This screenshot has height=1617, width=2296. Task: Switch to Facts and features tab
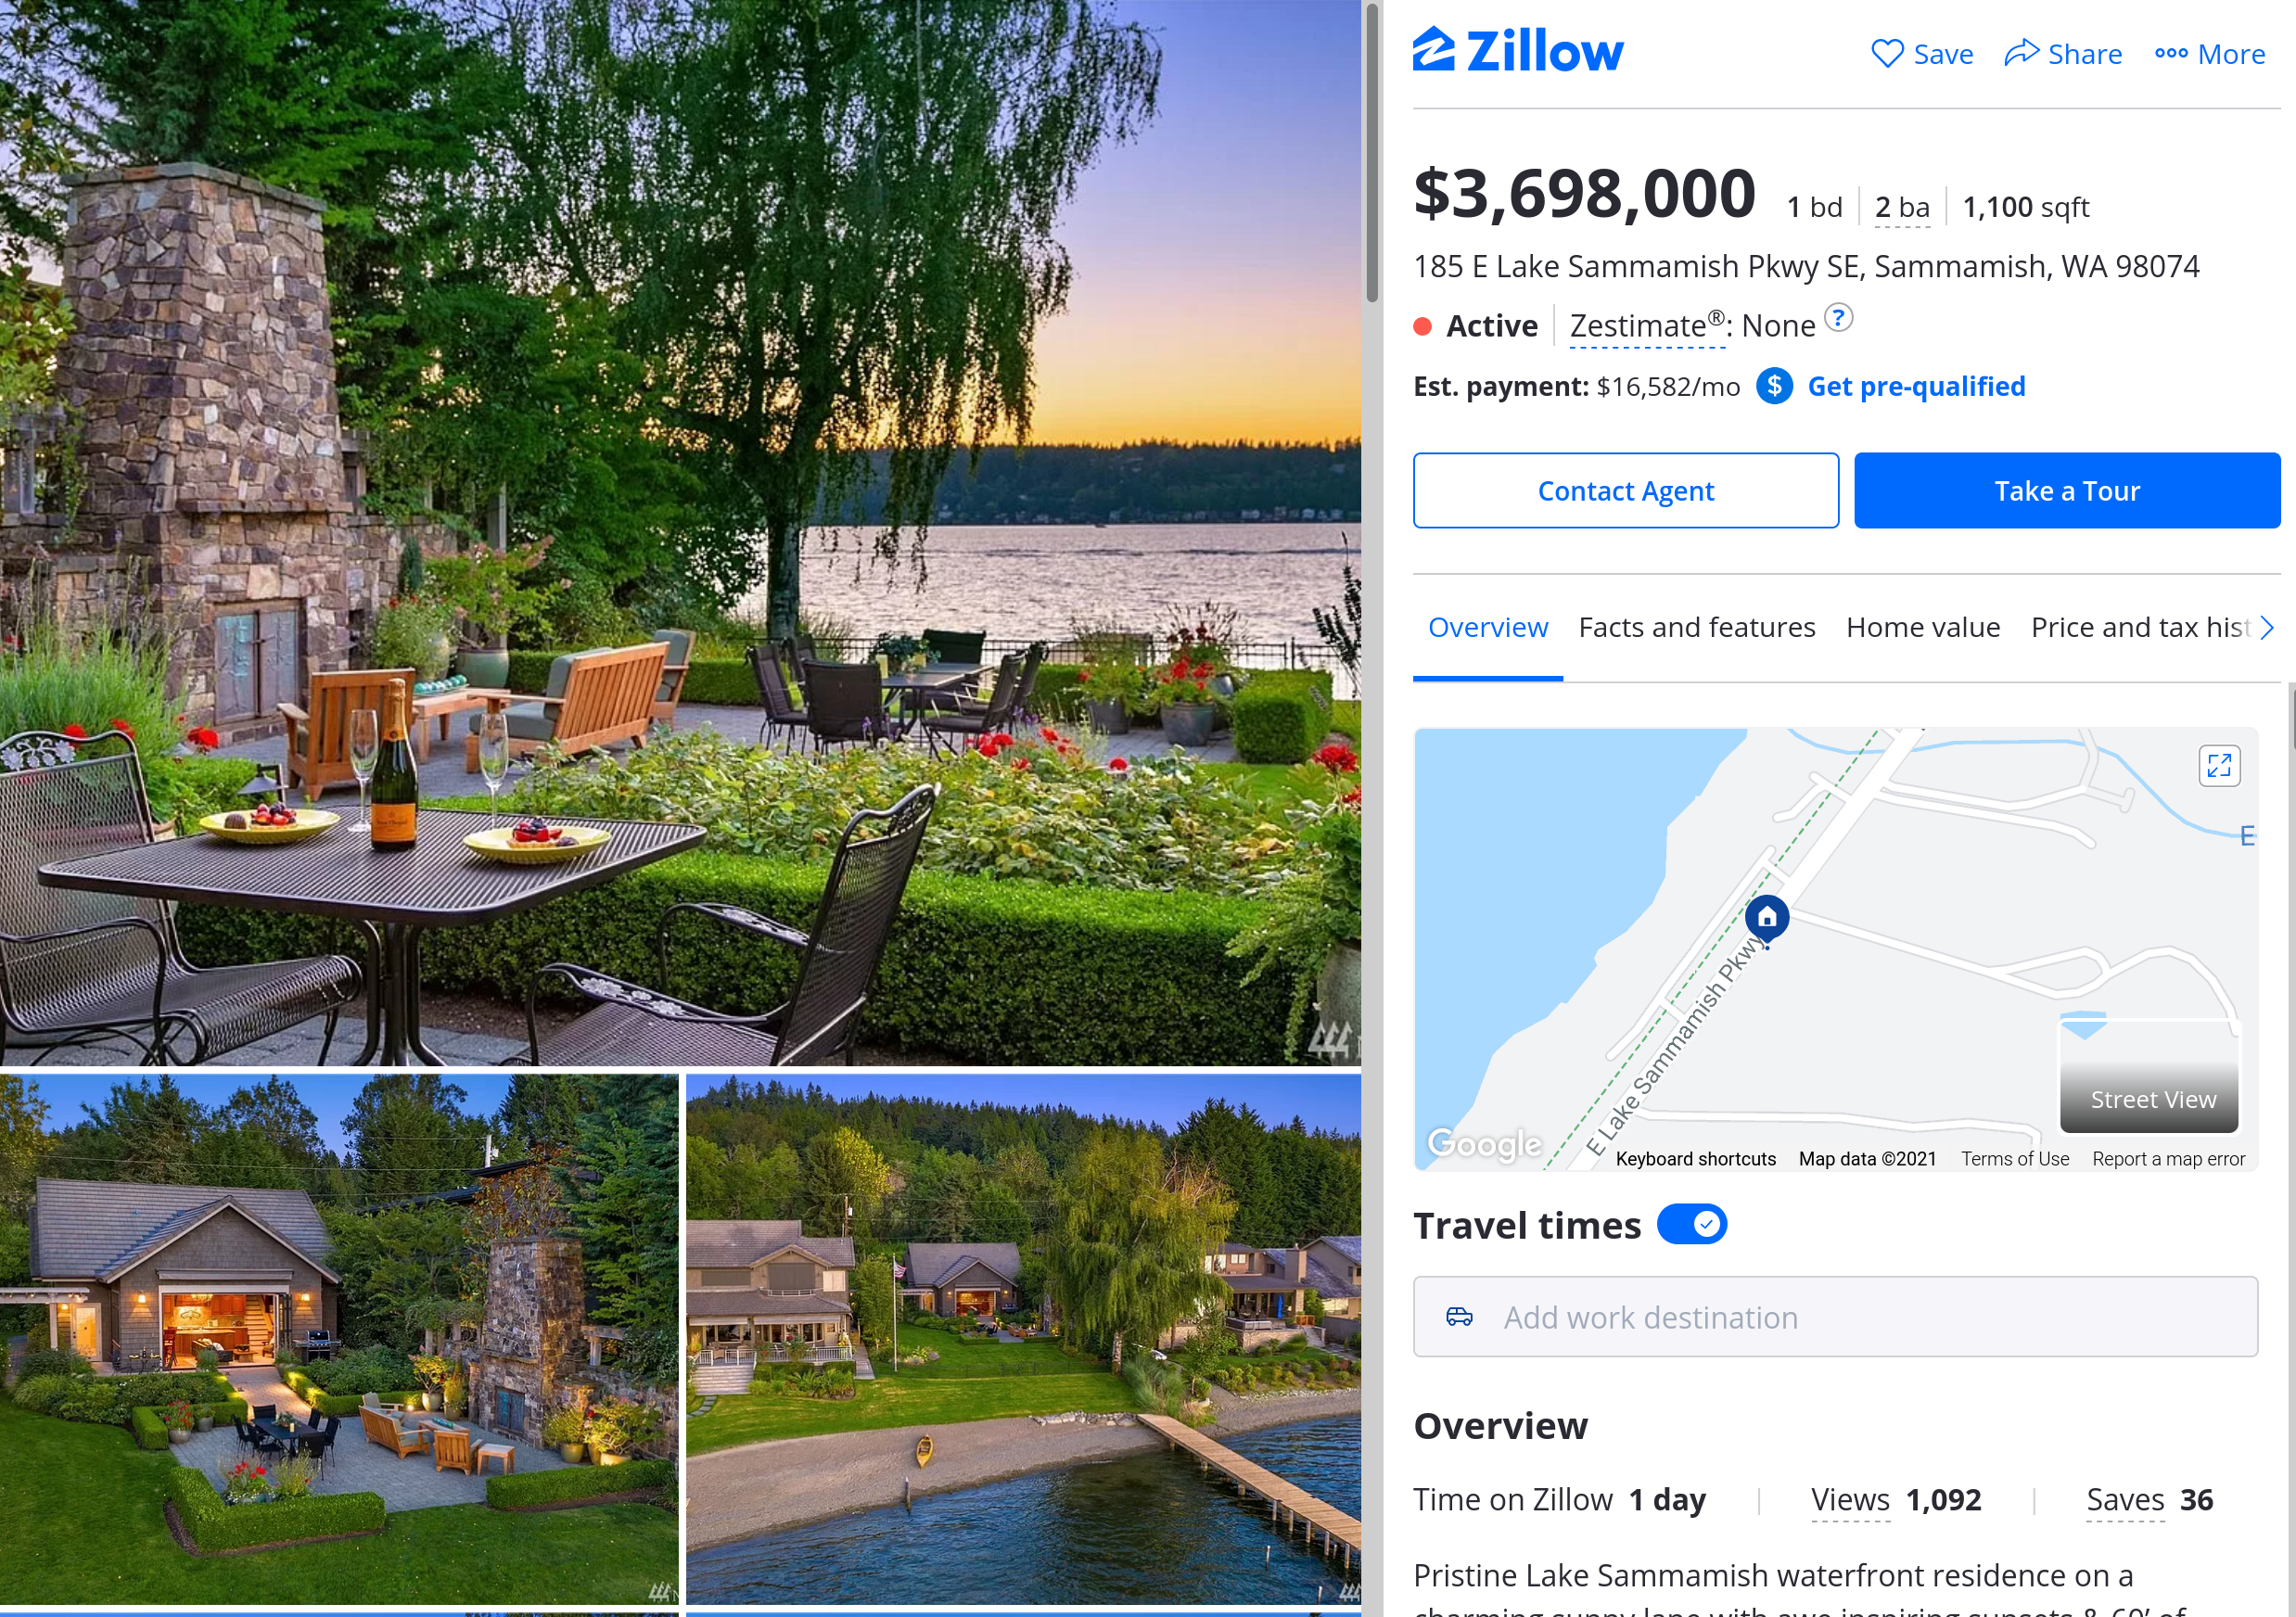[x=1696, y=627]
